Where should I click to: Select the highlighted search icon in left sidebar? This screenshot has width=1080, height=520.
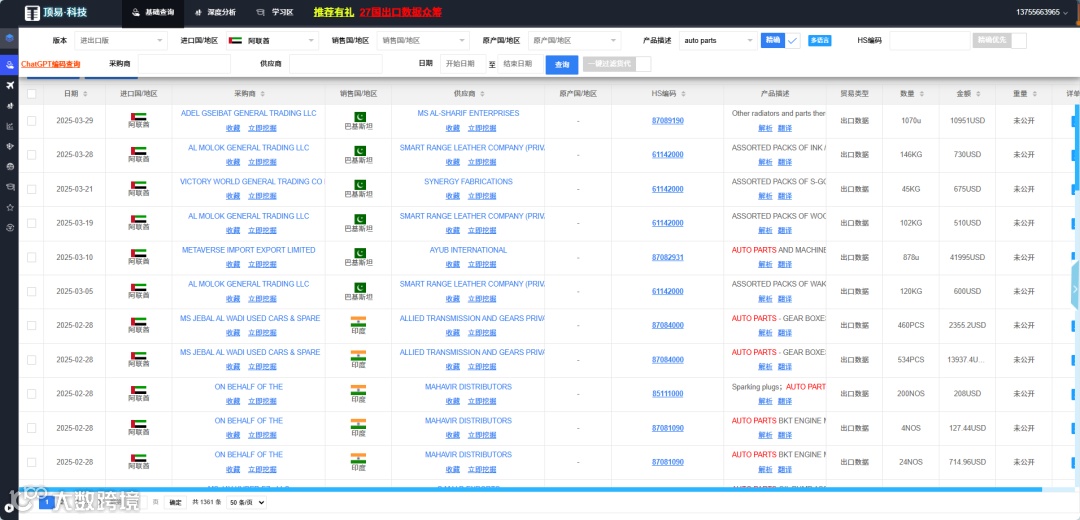(9, 65)
